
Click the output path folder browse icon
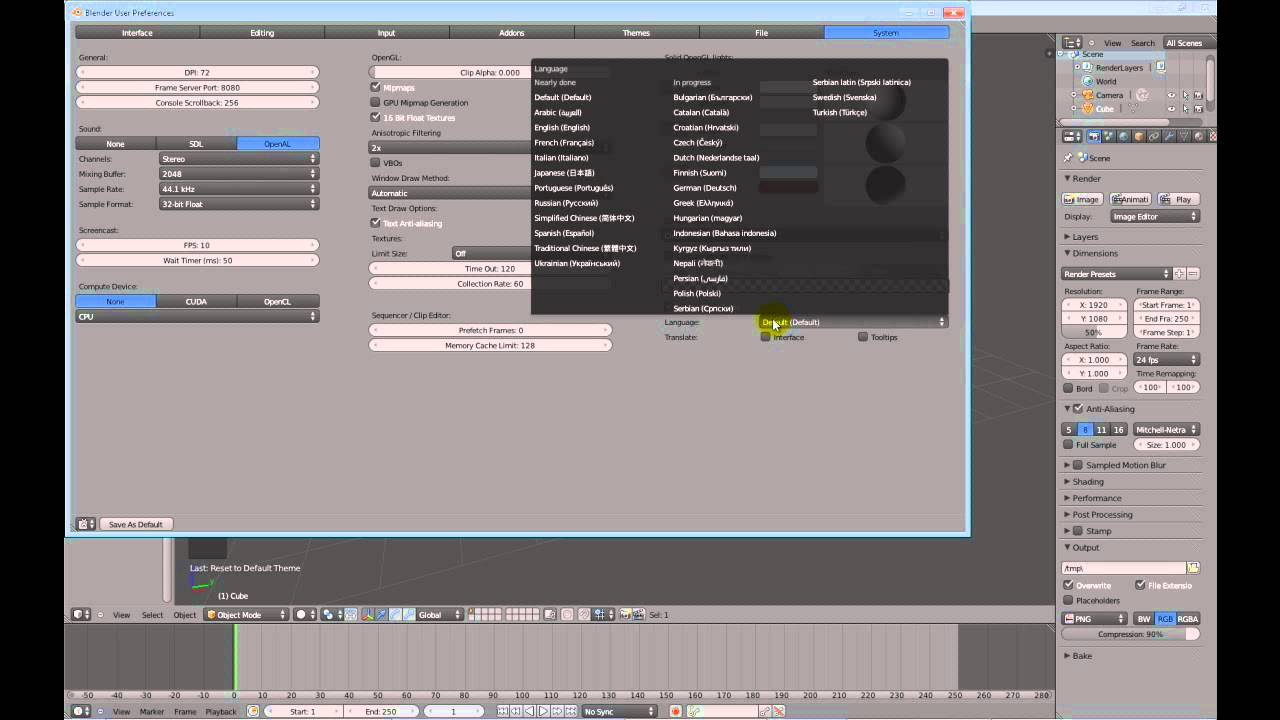[1192, 568]
